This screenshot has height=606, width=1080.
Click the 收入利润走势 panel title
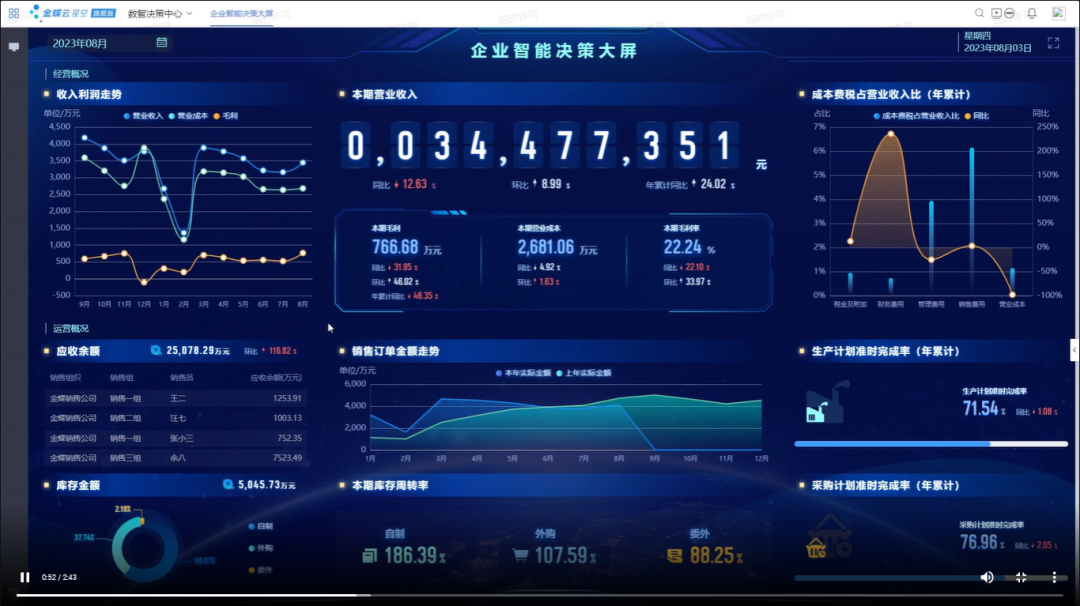[x=89, y=94]
